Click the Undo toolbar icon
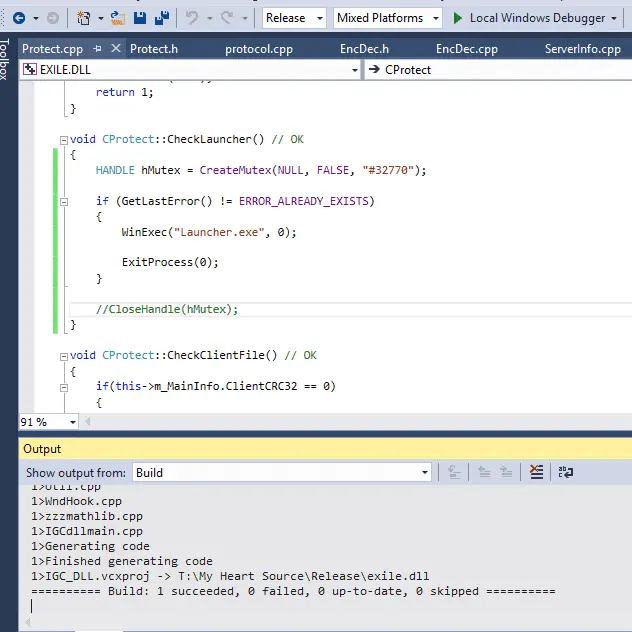This screenshot has width=632, height=632. pyautogui.click(x=192, y=18)
